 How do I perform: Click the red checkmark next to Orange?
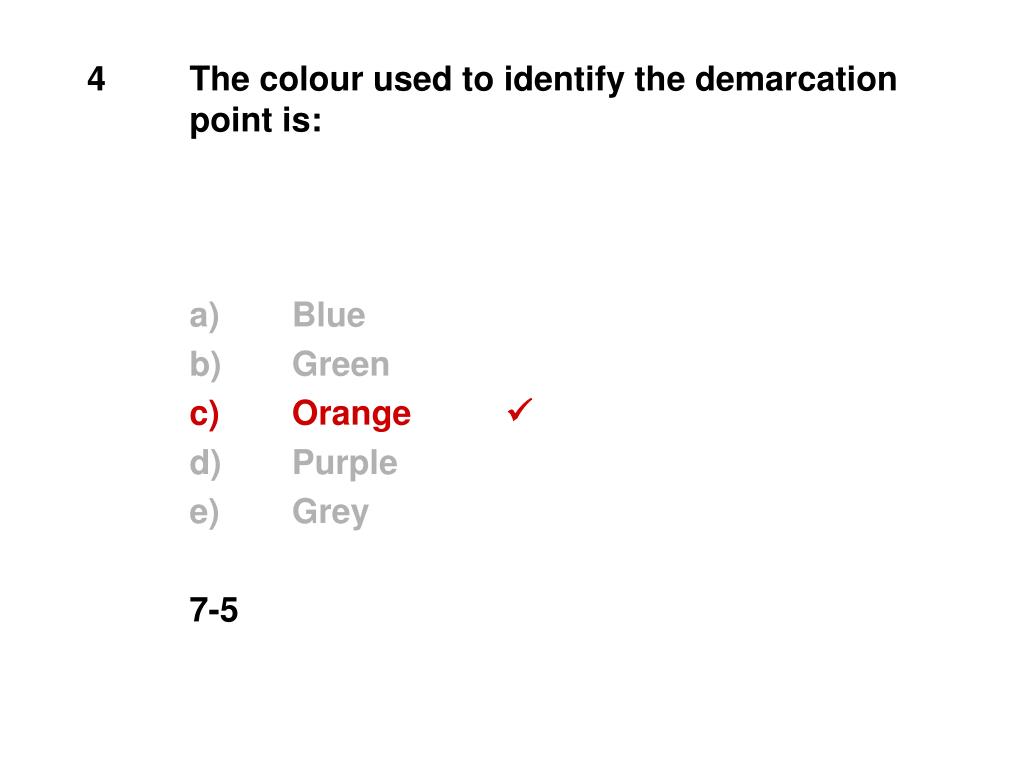520,409
